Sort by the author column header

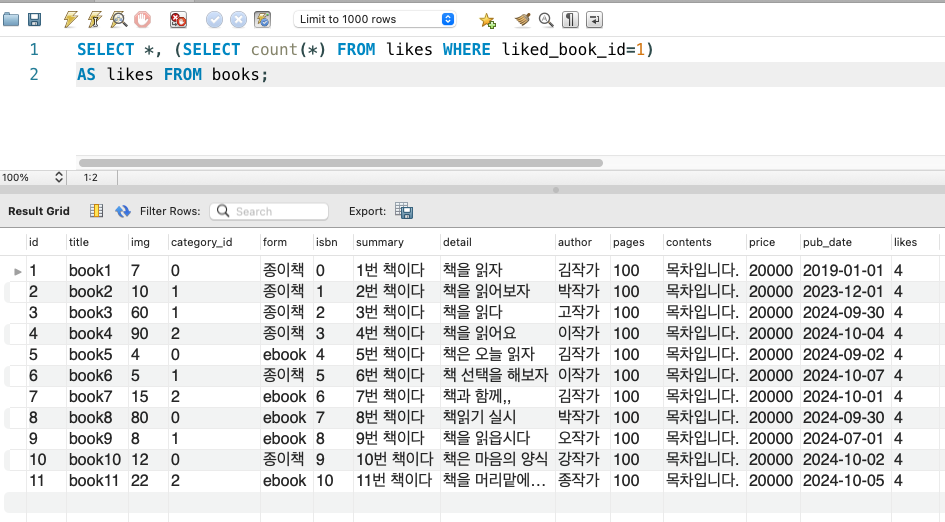click(575, 242)
